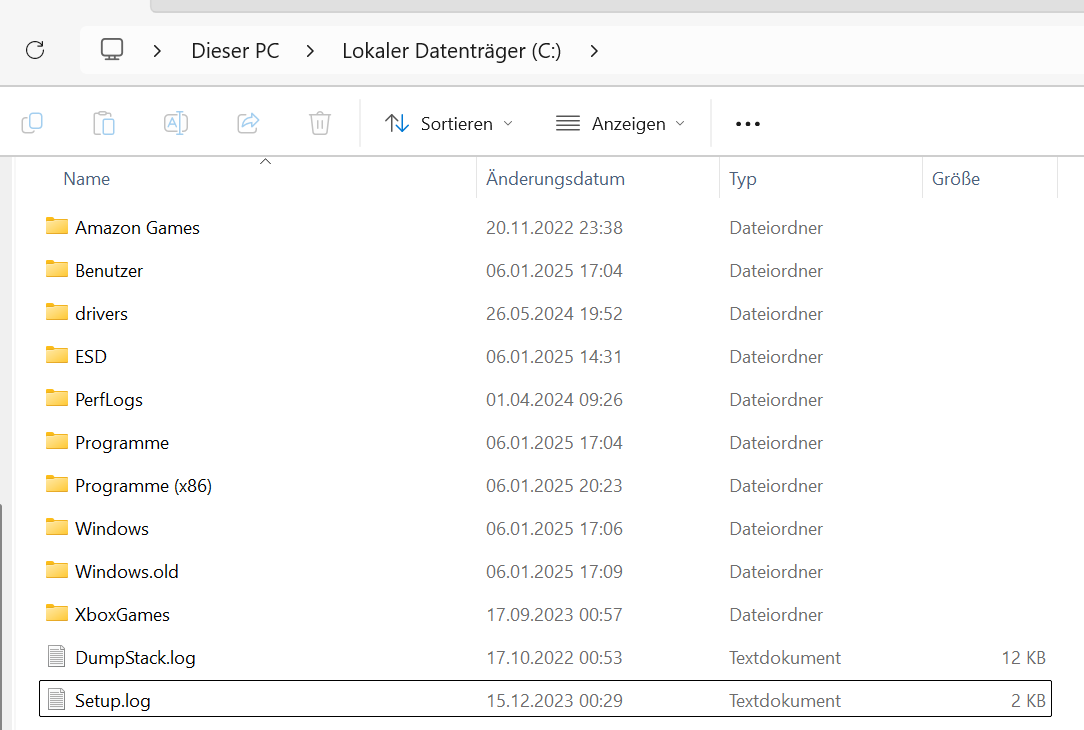
Task: Click the Programme (x86) folder icon
Action: point(57,484)
